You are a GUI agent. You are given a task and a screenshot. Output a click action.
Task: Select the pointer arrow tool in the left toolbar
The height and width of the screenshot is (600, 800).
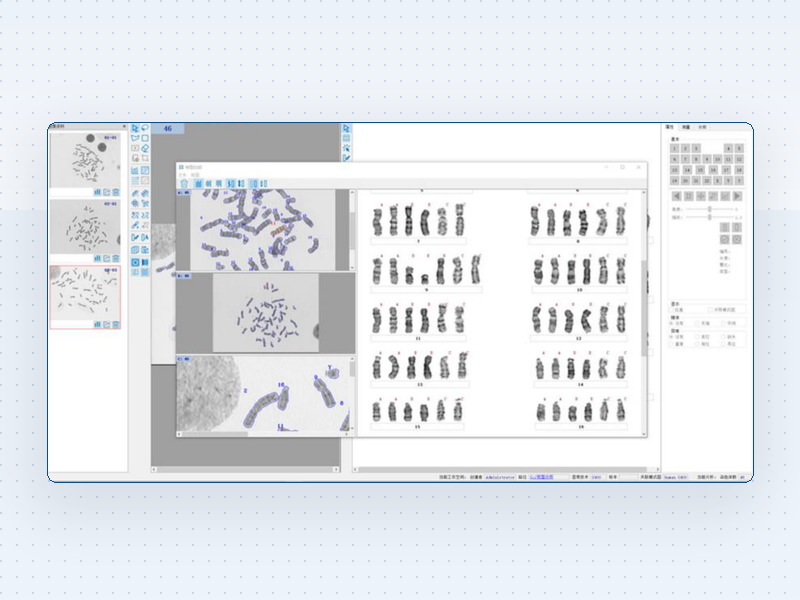pyautogui.click(x=135, y=128)
